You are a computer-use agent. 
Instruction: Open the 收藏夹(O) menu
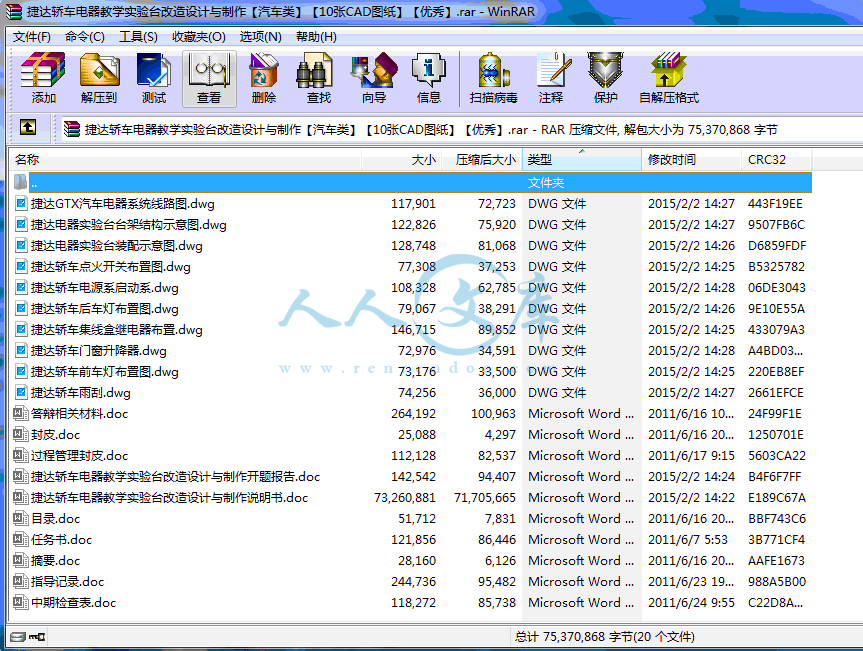click(199, 37)
